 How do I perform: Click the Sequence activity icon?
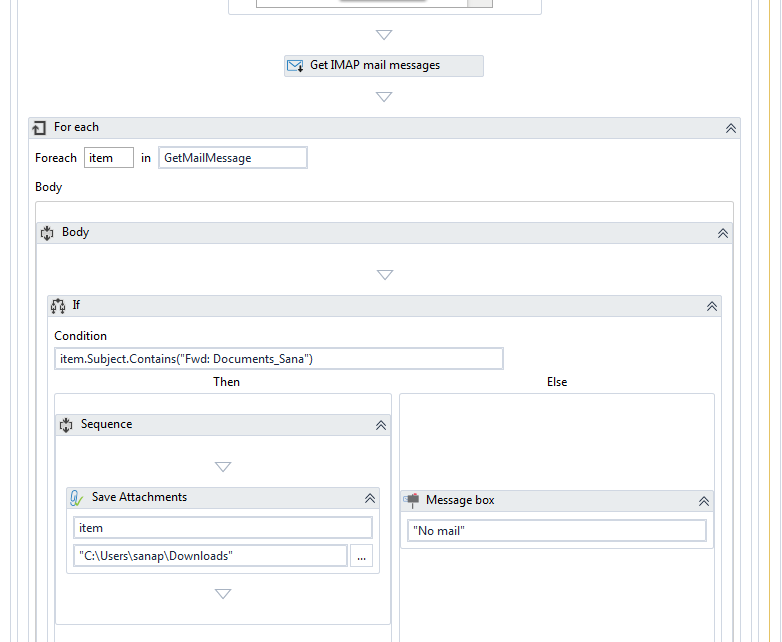[66, 425]
